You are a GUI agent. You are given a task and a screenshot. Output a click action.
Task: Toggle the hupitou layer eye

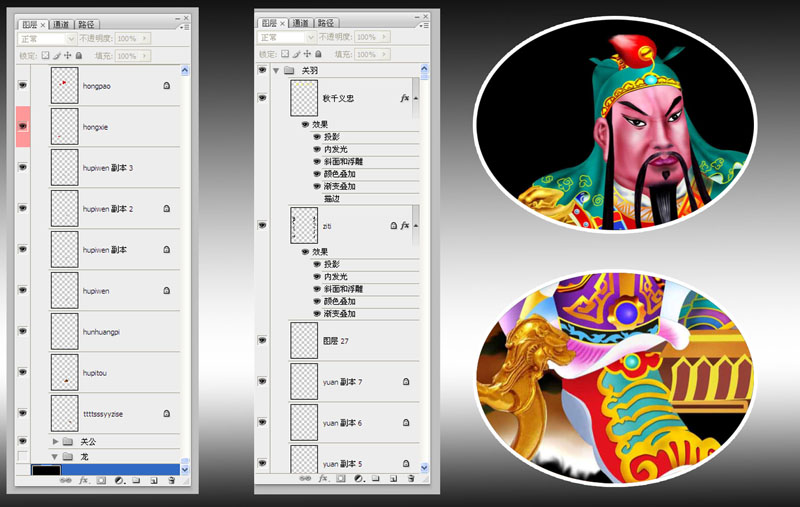pos(23,372)
